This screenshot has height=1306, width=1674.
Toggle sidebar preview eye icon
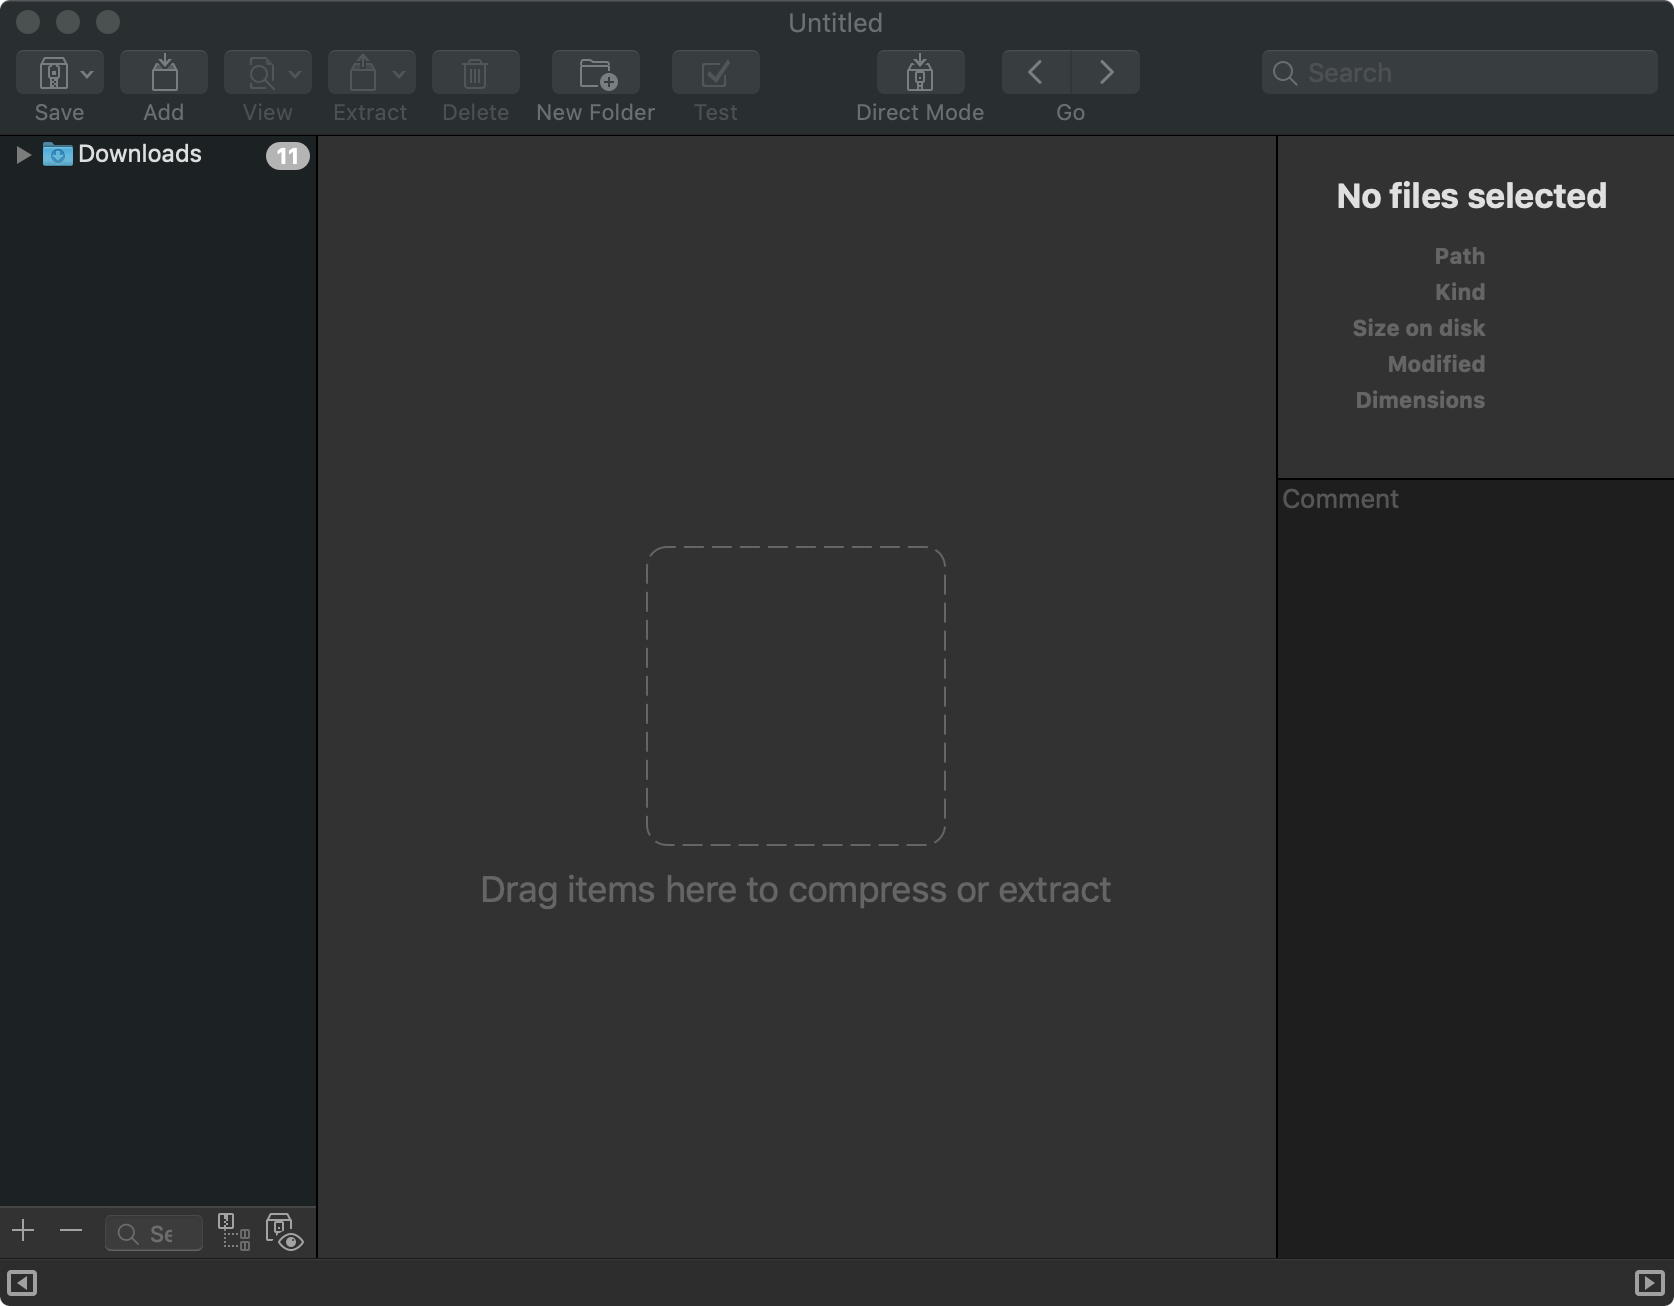coord(284,1232)
